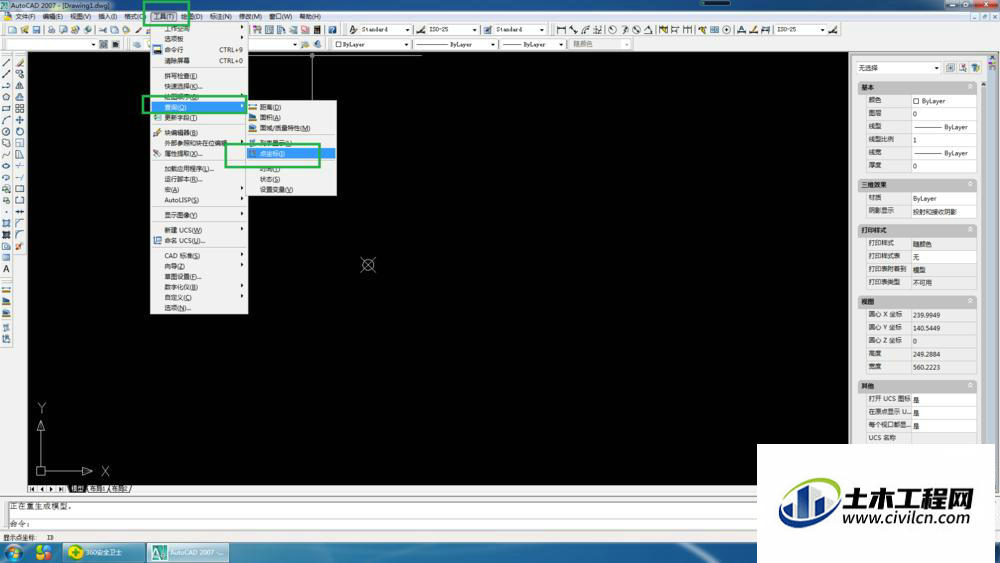
Task: Select the multiline Text tool (A)
Action: click(6, 269)
